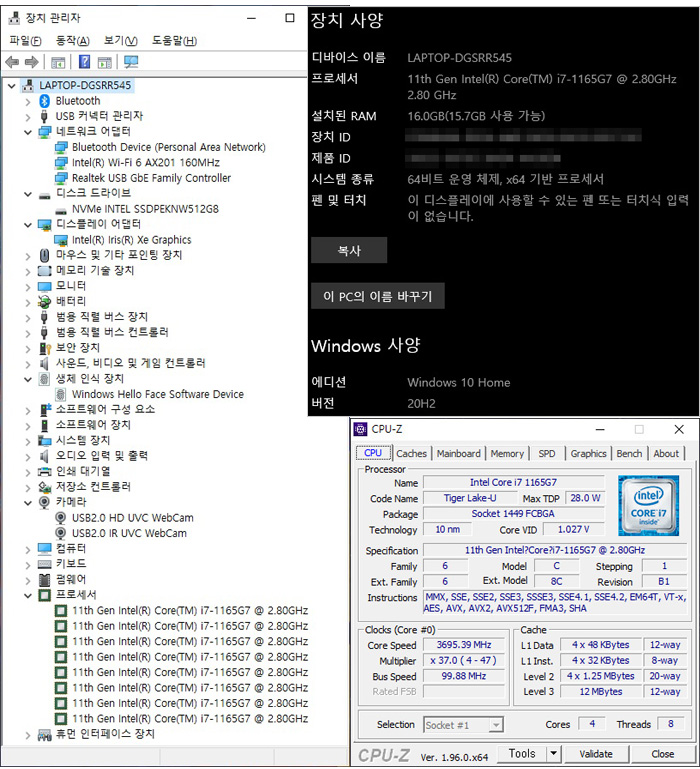Open the Tools dropdown arrow in CPU-Z

pos(553,753)
